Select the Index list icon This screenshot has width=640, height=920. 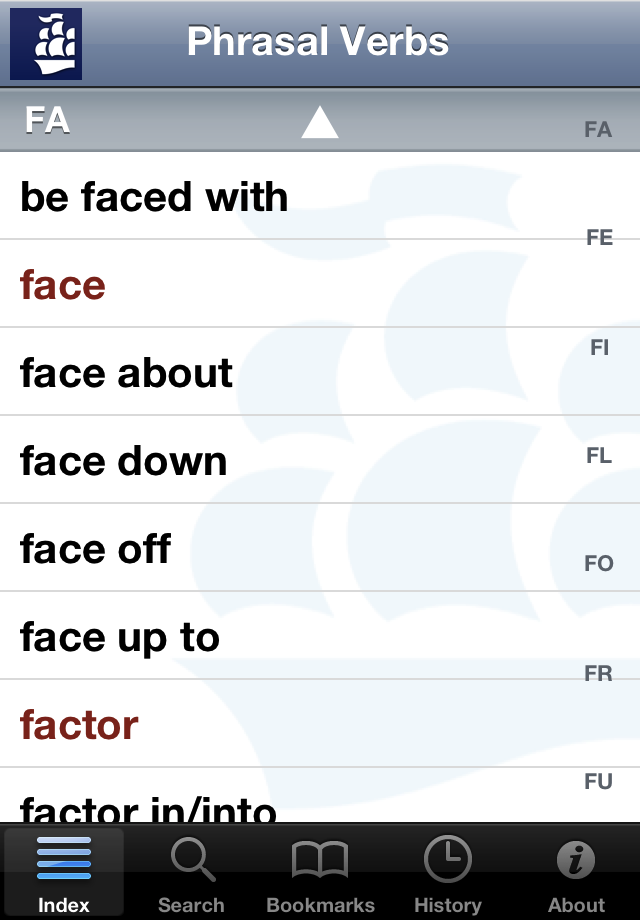point(64,860)
